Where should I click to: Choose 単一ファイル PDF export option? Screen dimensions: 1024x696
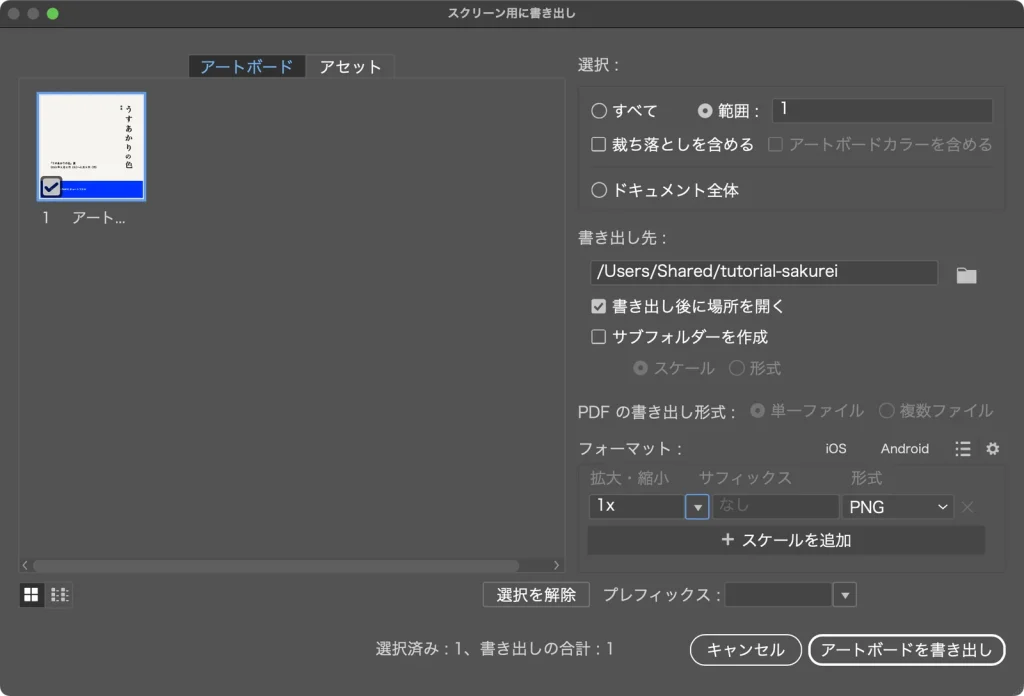click(757, 411)
